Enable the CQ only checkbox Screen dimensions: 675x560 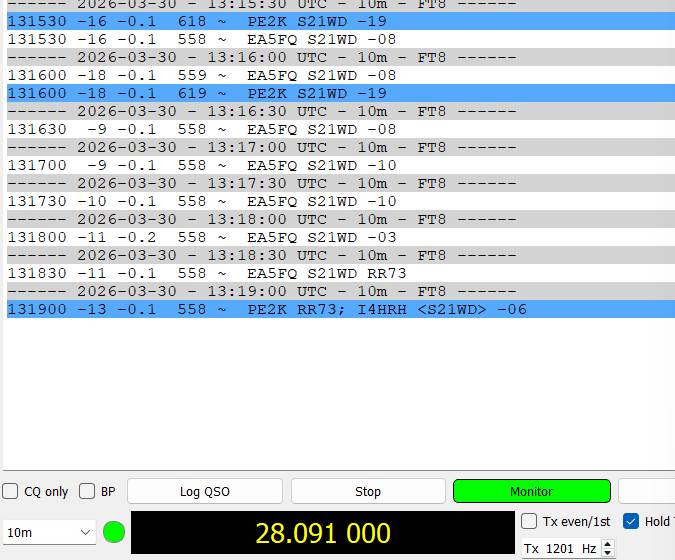pos(11,491)
